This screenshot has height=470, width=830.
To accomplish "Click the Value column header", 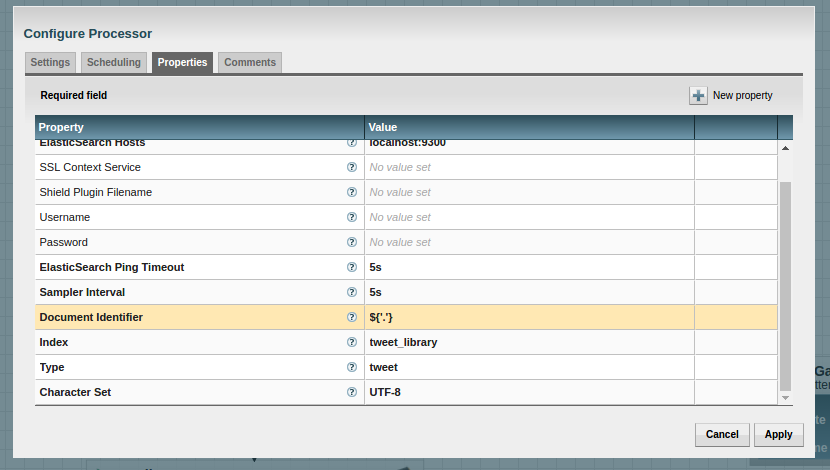I will 529,127.
